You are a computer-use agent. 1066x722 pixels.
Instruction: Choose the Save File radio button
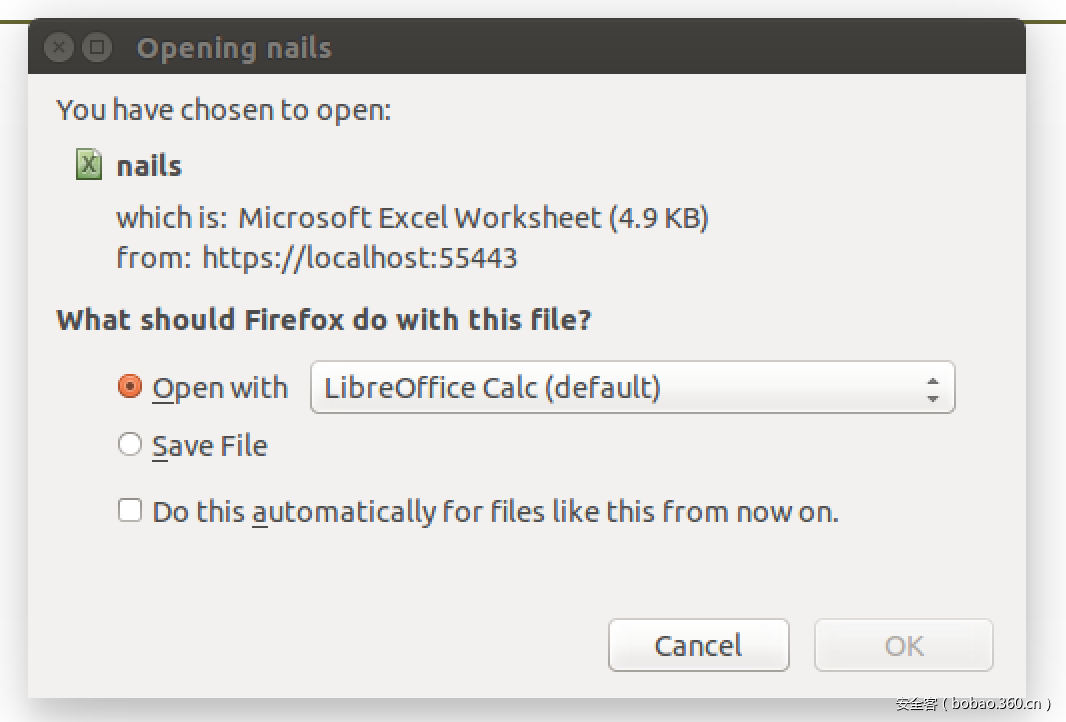130,445
